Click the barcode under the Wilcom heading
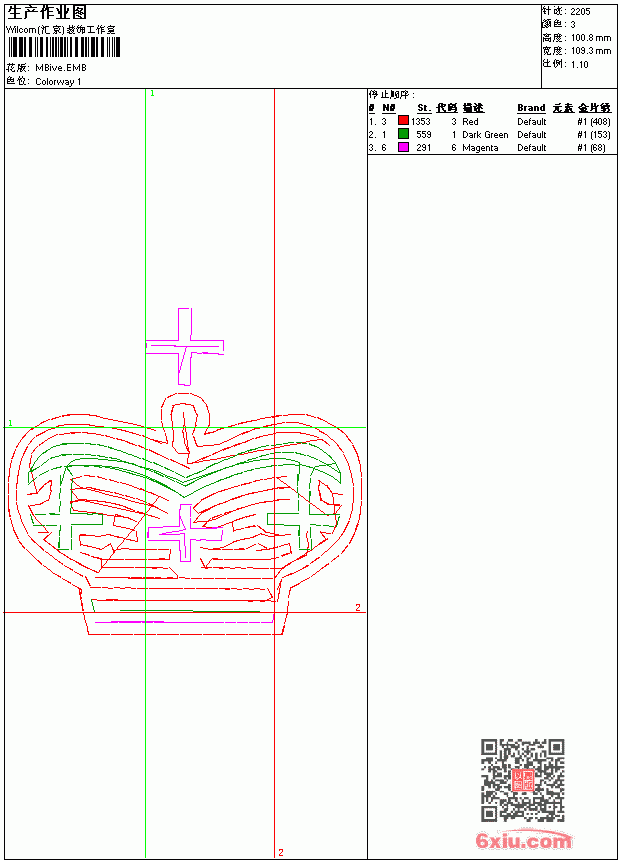This screenshot has width=620, height=860. [x=63, y=47]
